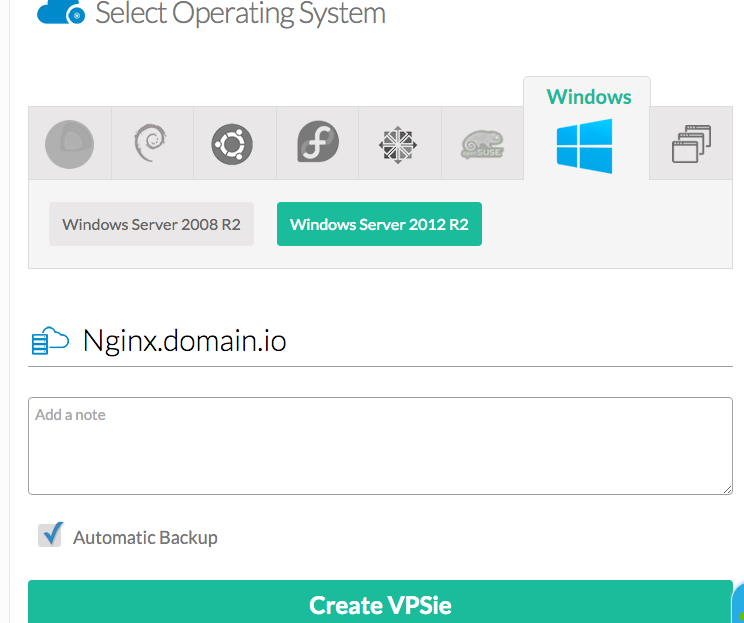Select the Debian OS icon tab
Image resolution: width=744 pixels, height=623 pixels.
point(152,143)
